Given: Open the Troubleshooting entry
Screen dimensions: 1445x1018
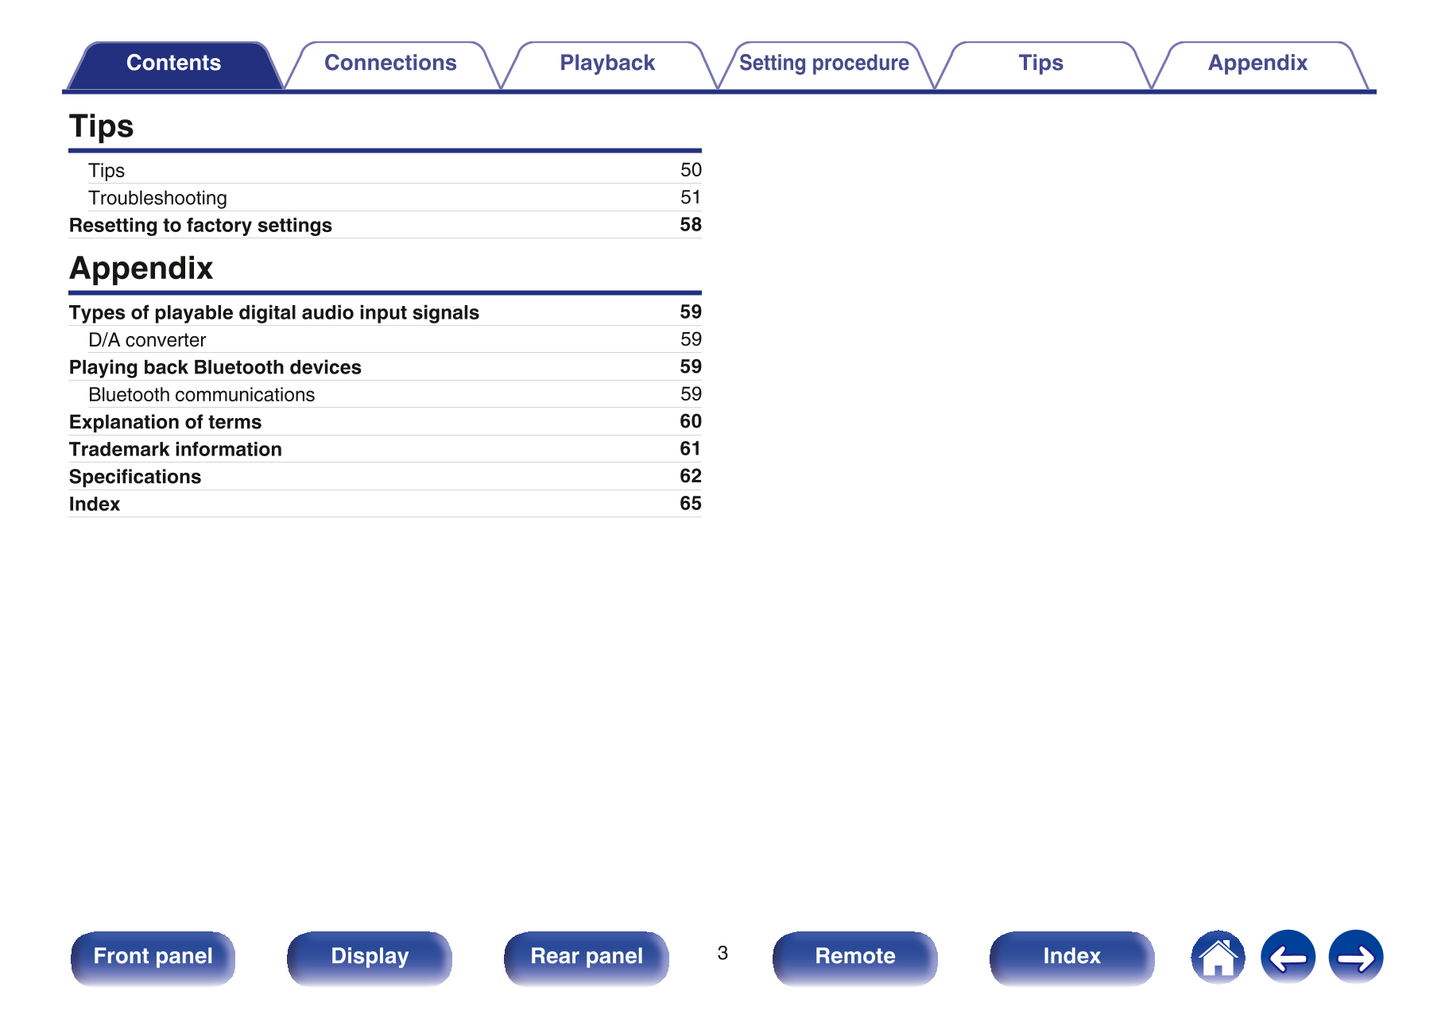Looking at the screenshot, I should [157, 198].
